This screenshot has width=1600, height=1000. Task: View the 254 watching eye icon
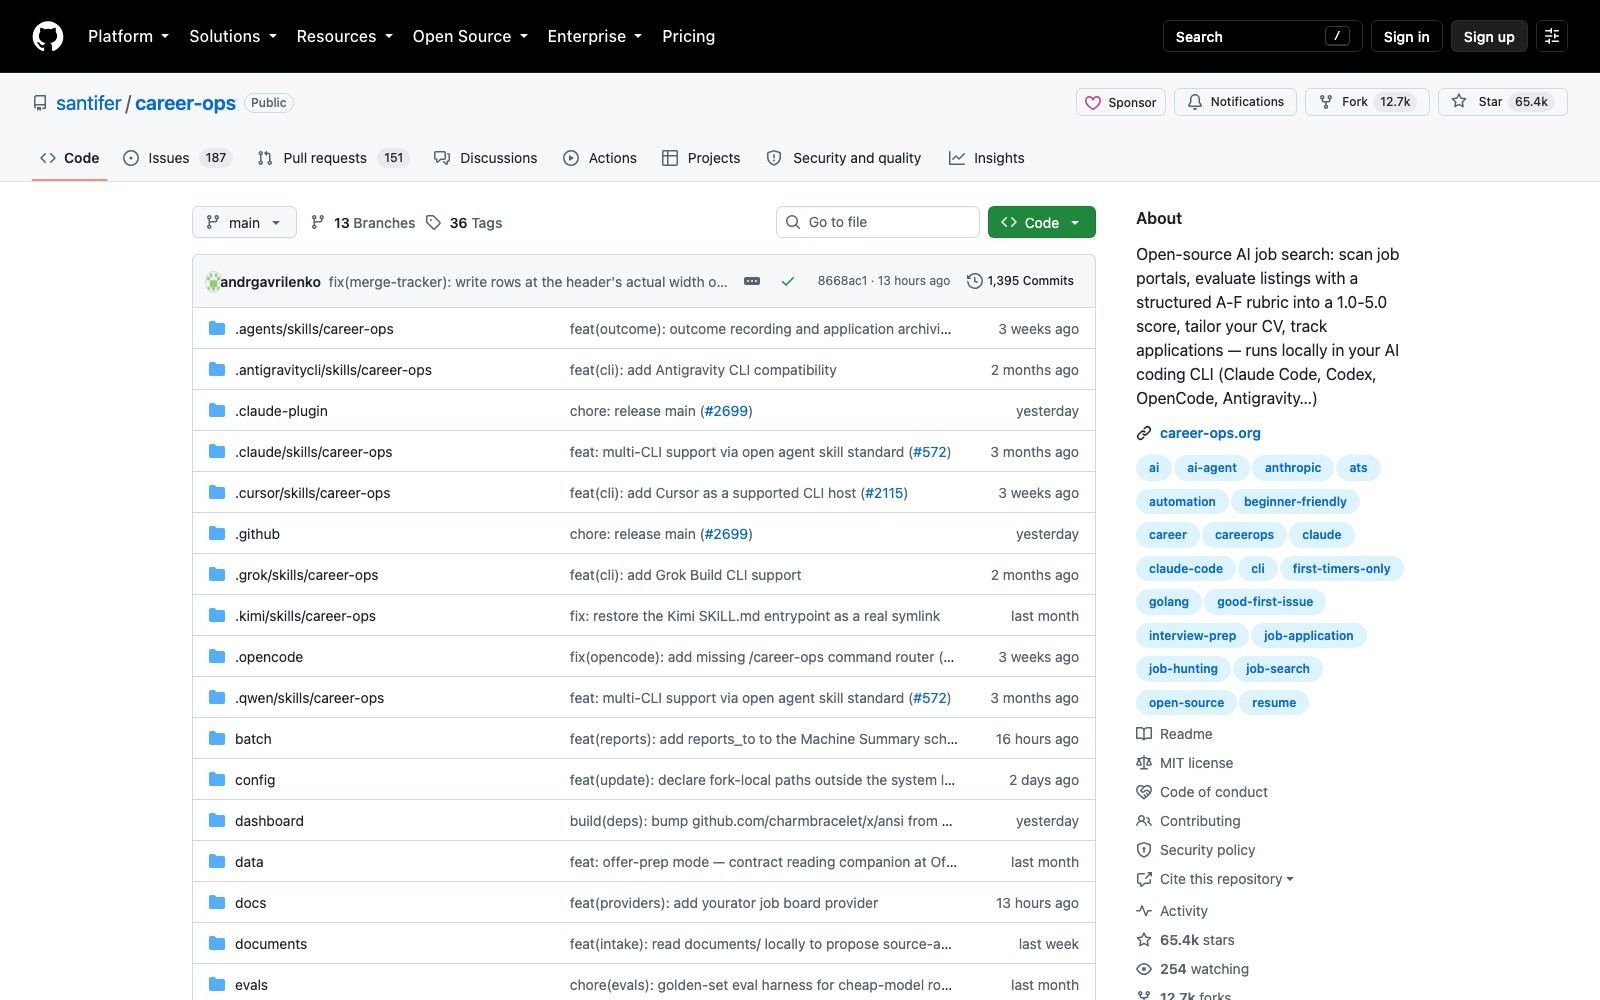tap(1144, 969)
